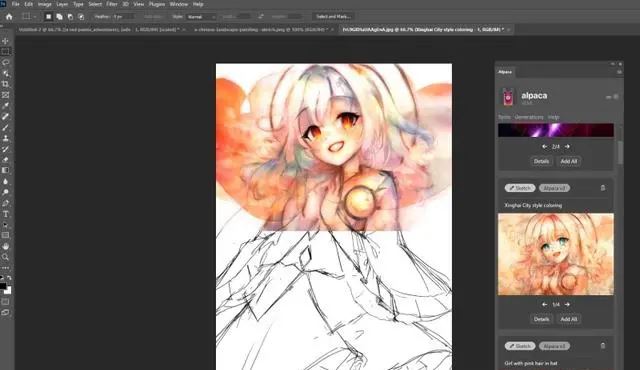640x370 pixels.
Task: Select the Gradient tool
Action: pyautogui.click(x=5, y=171)
